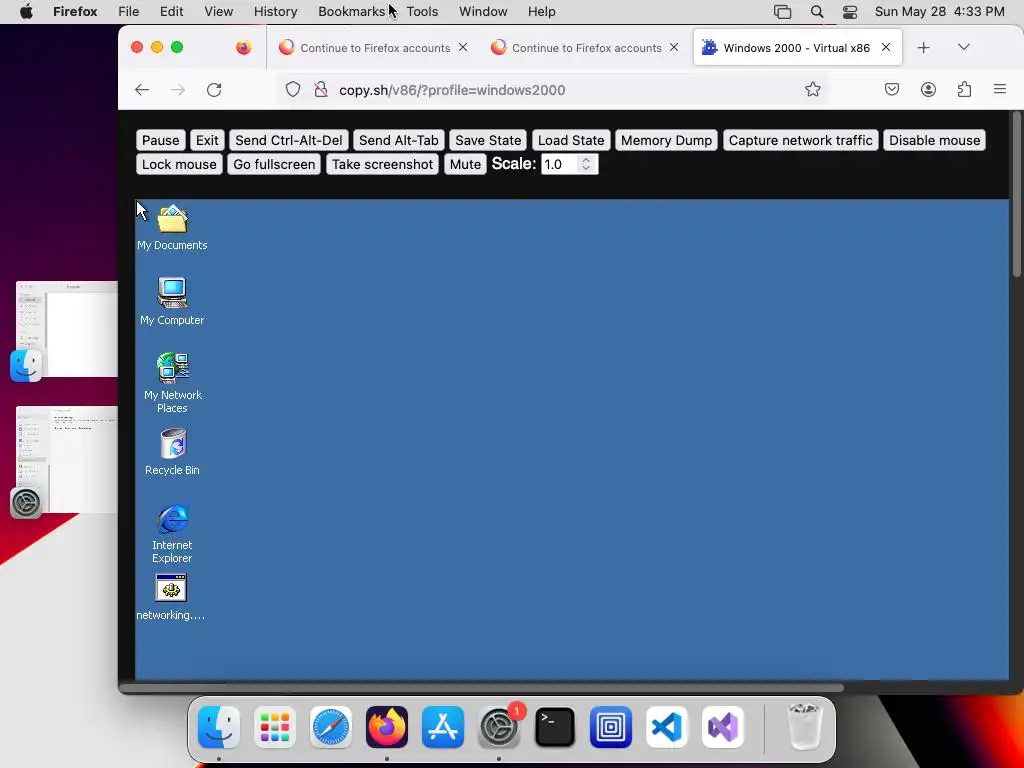The image size is (1024, 768).
Task: Open the extensions puzzle icon
Action: 965,89
